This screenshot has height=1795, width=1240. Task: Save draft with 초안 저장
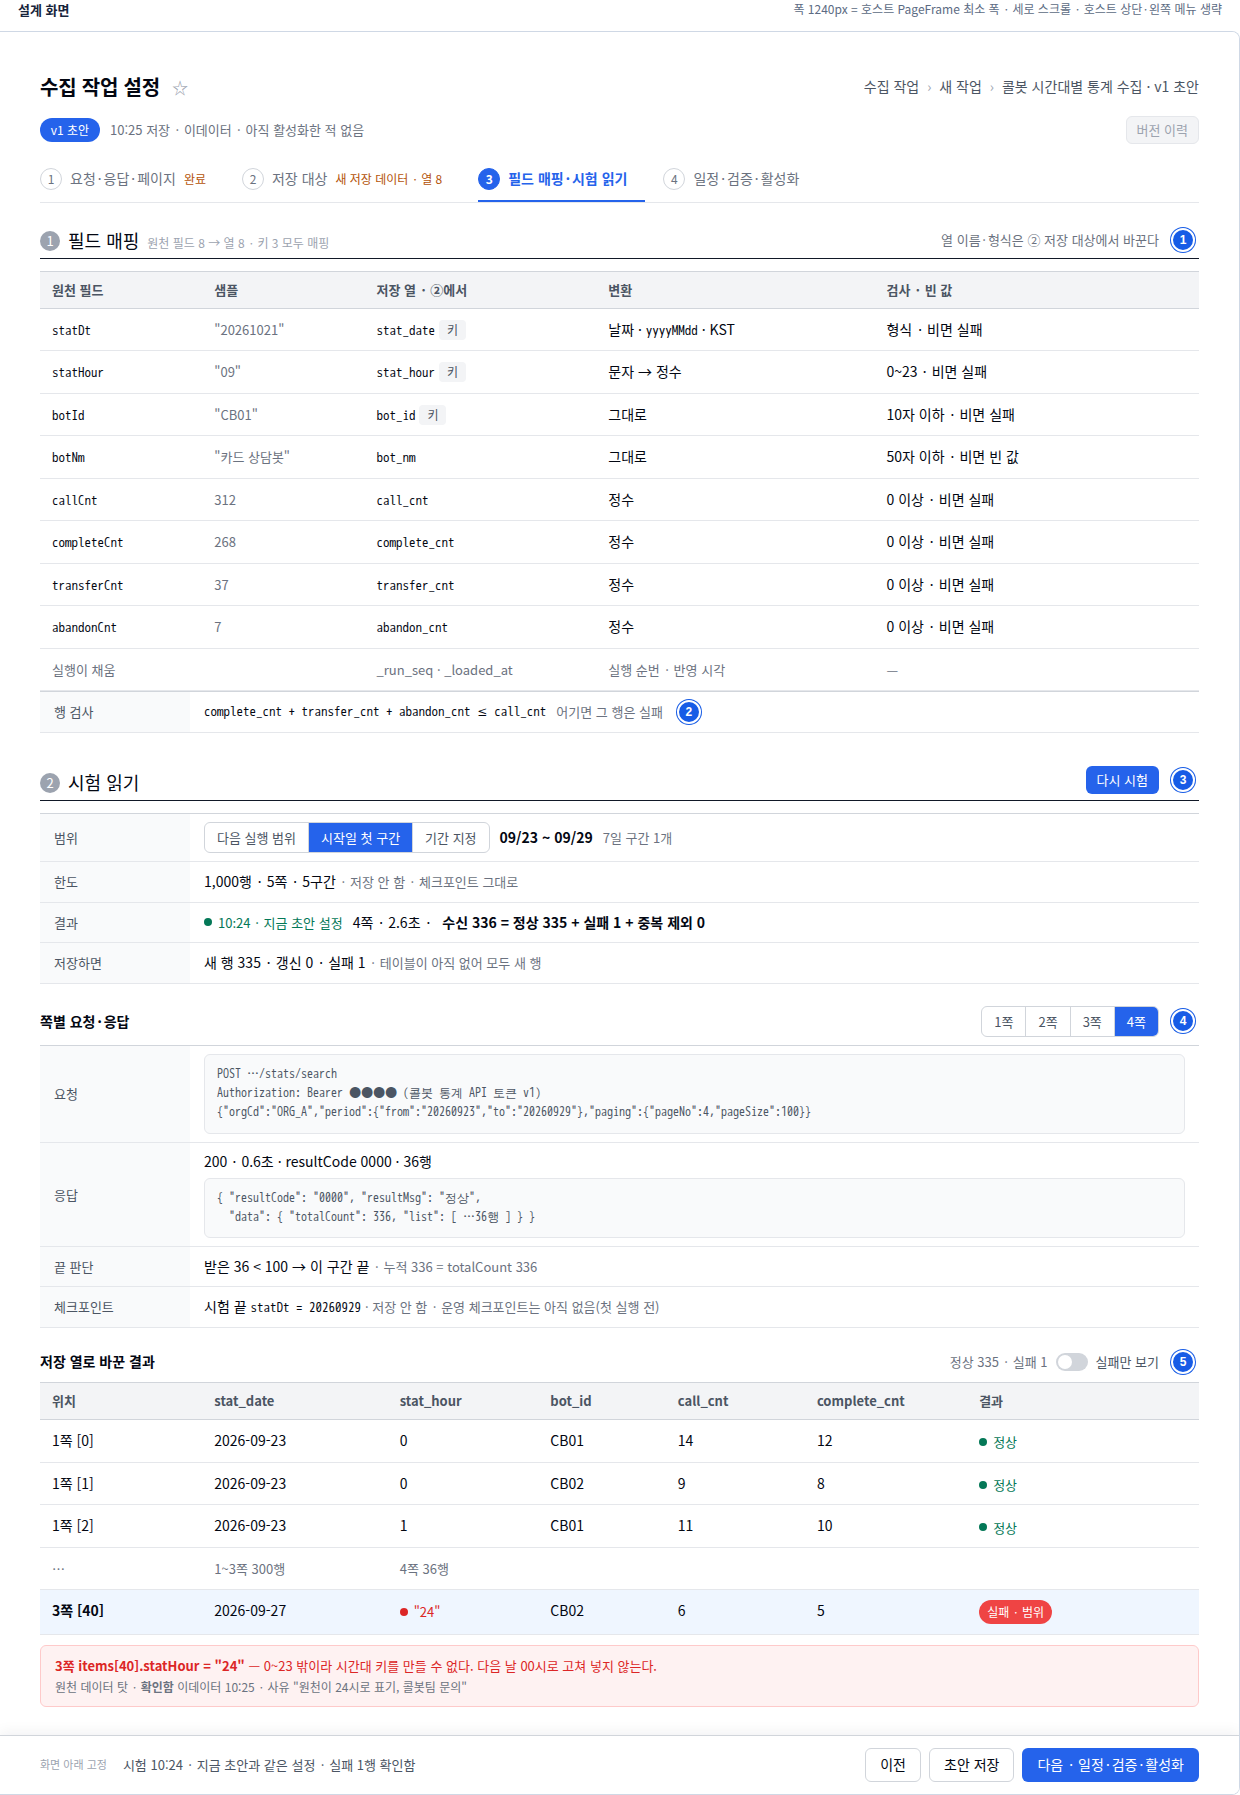click(971, 1765)
